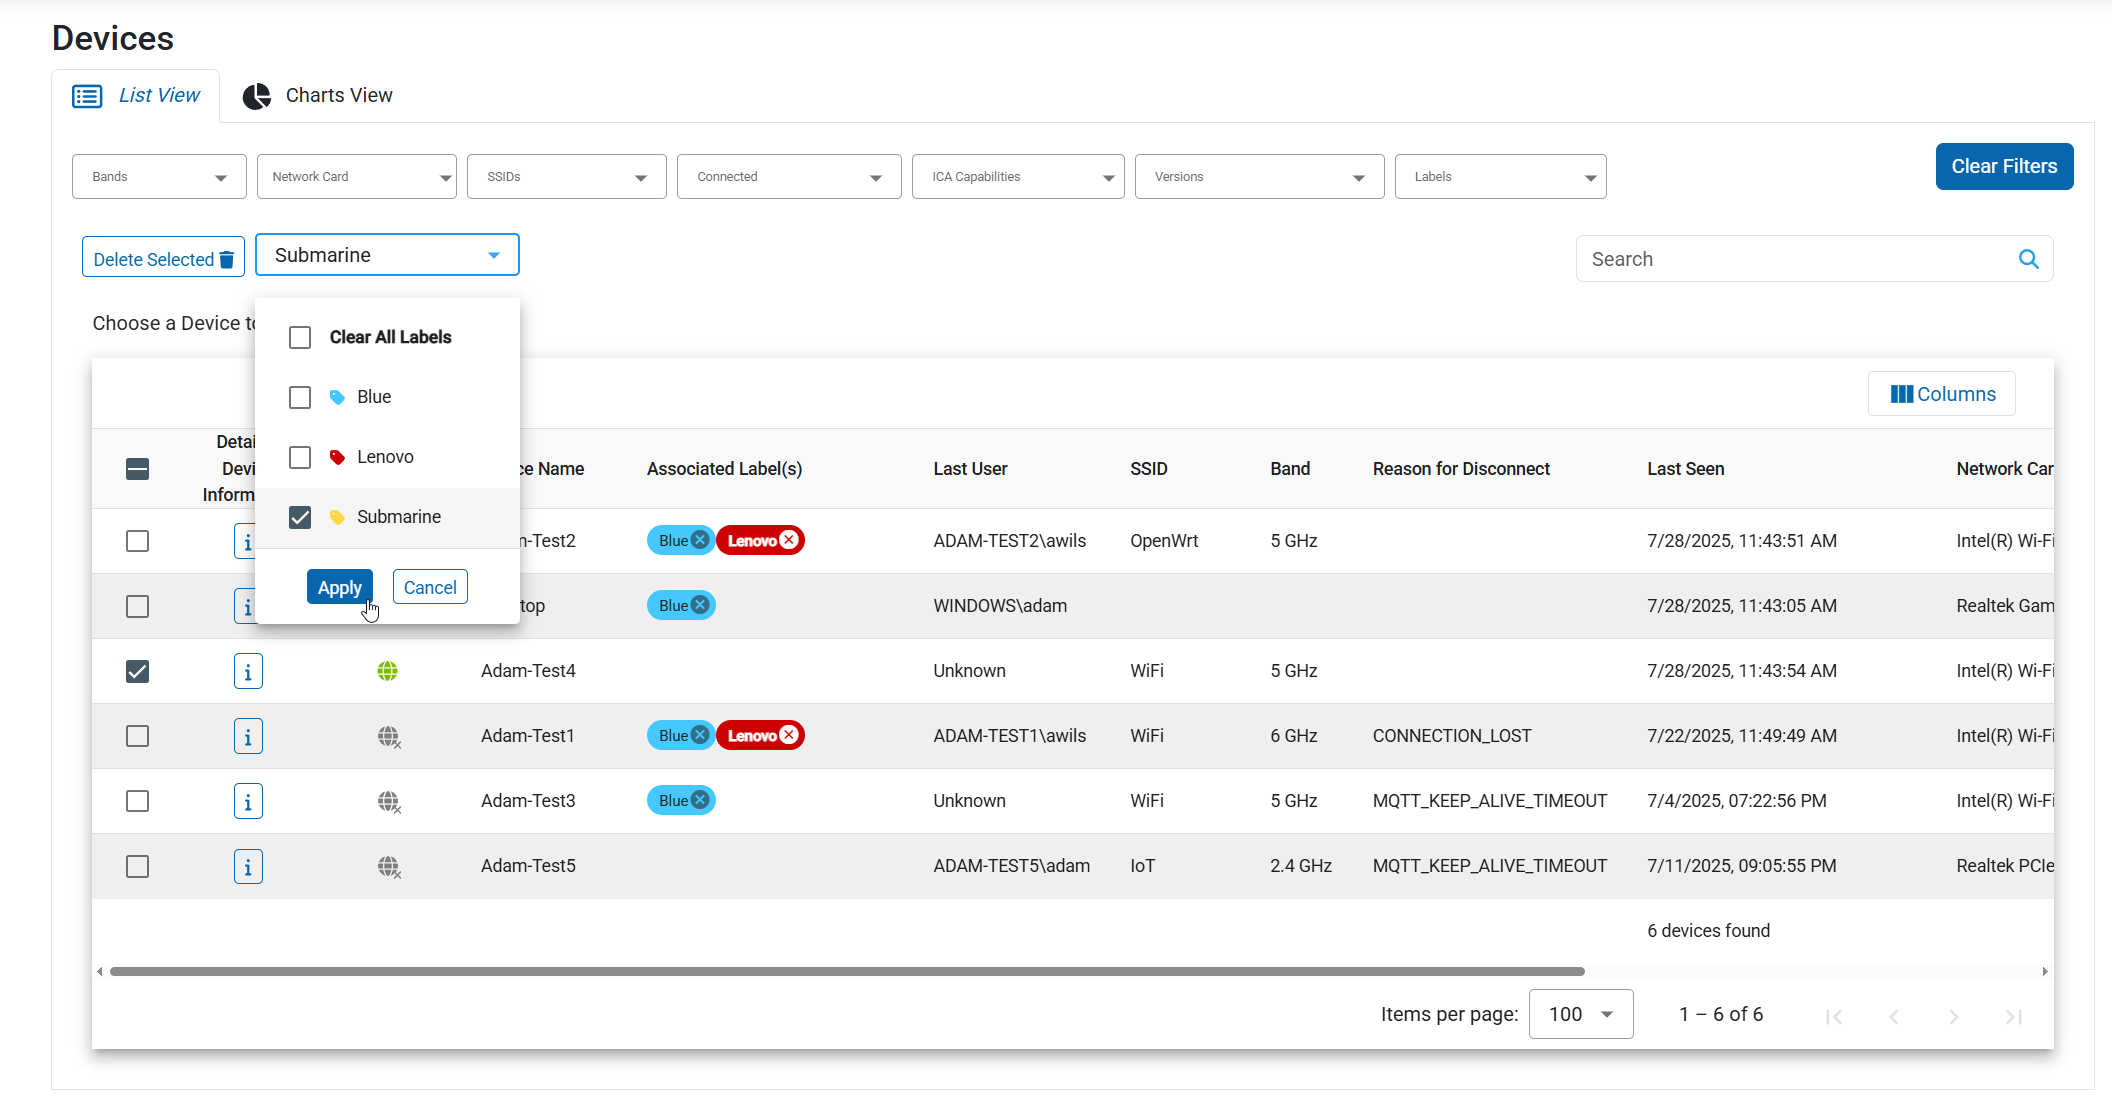2112x1105 pixels.
Task: Click the 6 devices found text
Action: point(1708,931)
